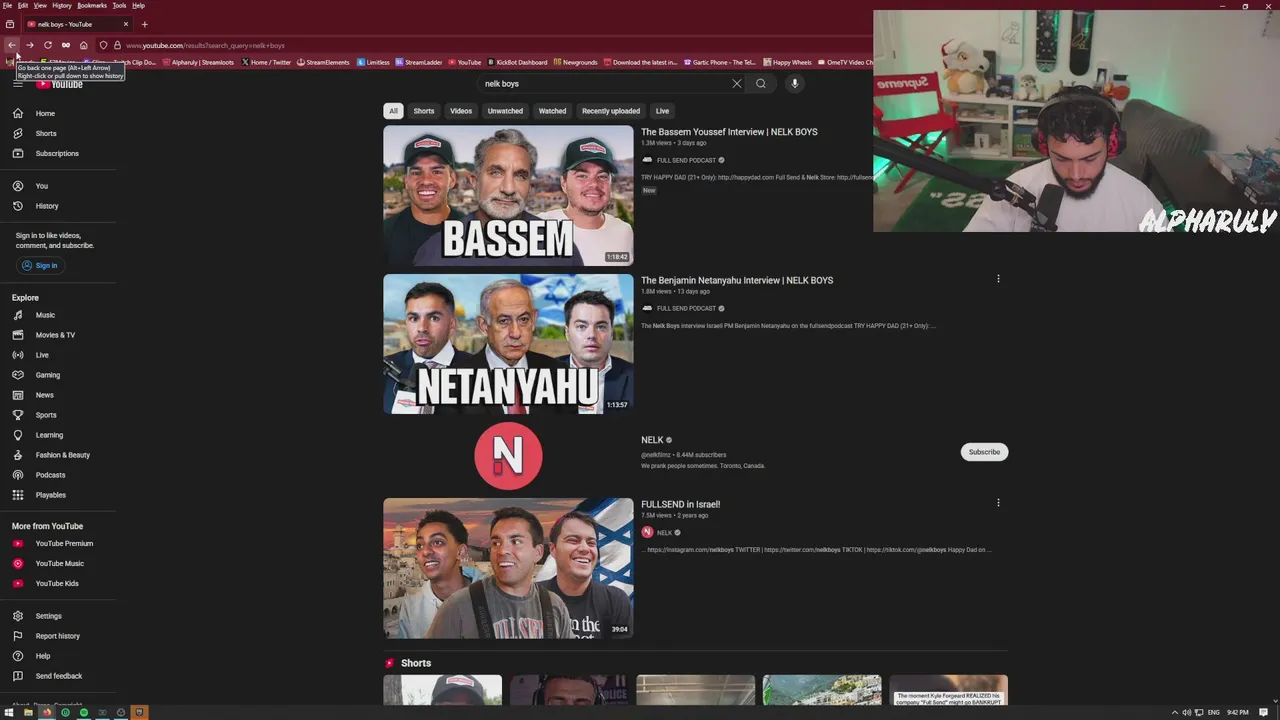Open the File menu
Viewport: 1280px width, 720px height.
point(7,5)
